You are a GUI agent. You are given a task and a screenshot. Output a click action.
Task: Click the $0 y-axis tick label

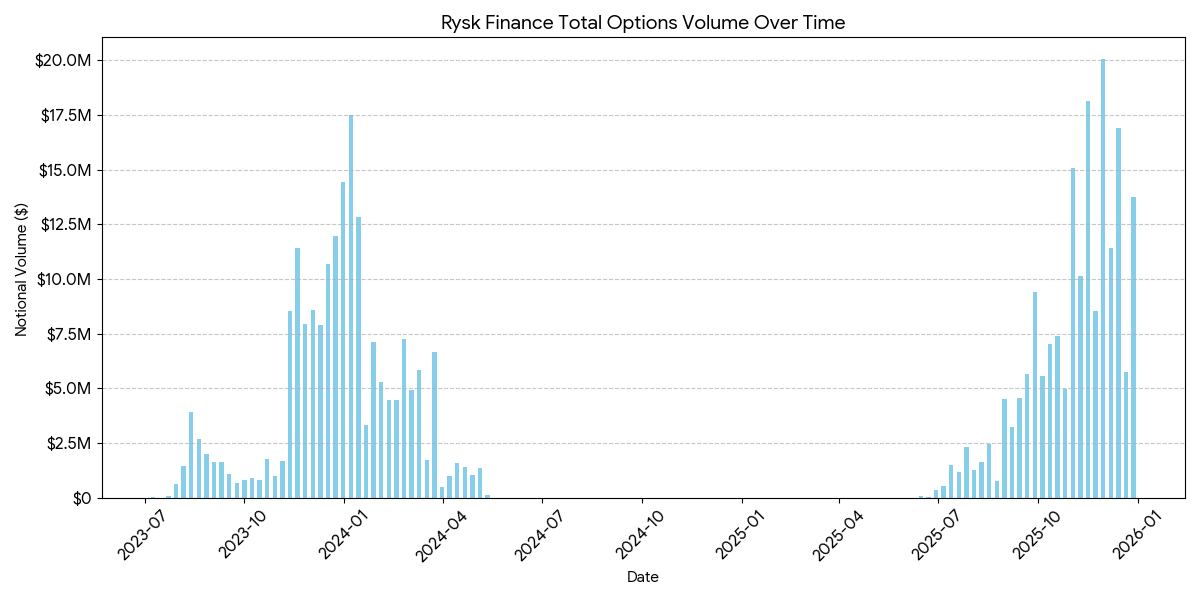click(x=82, y=498)
